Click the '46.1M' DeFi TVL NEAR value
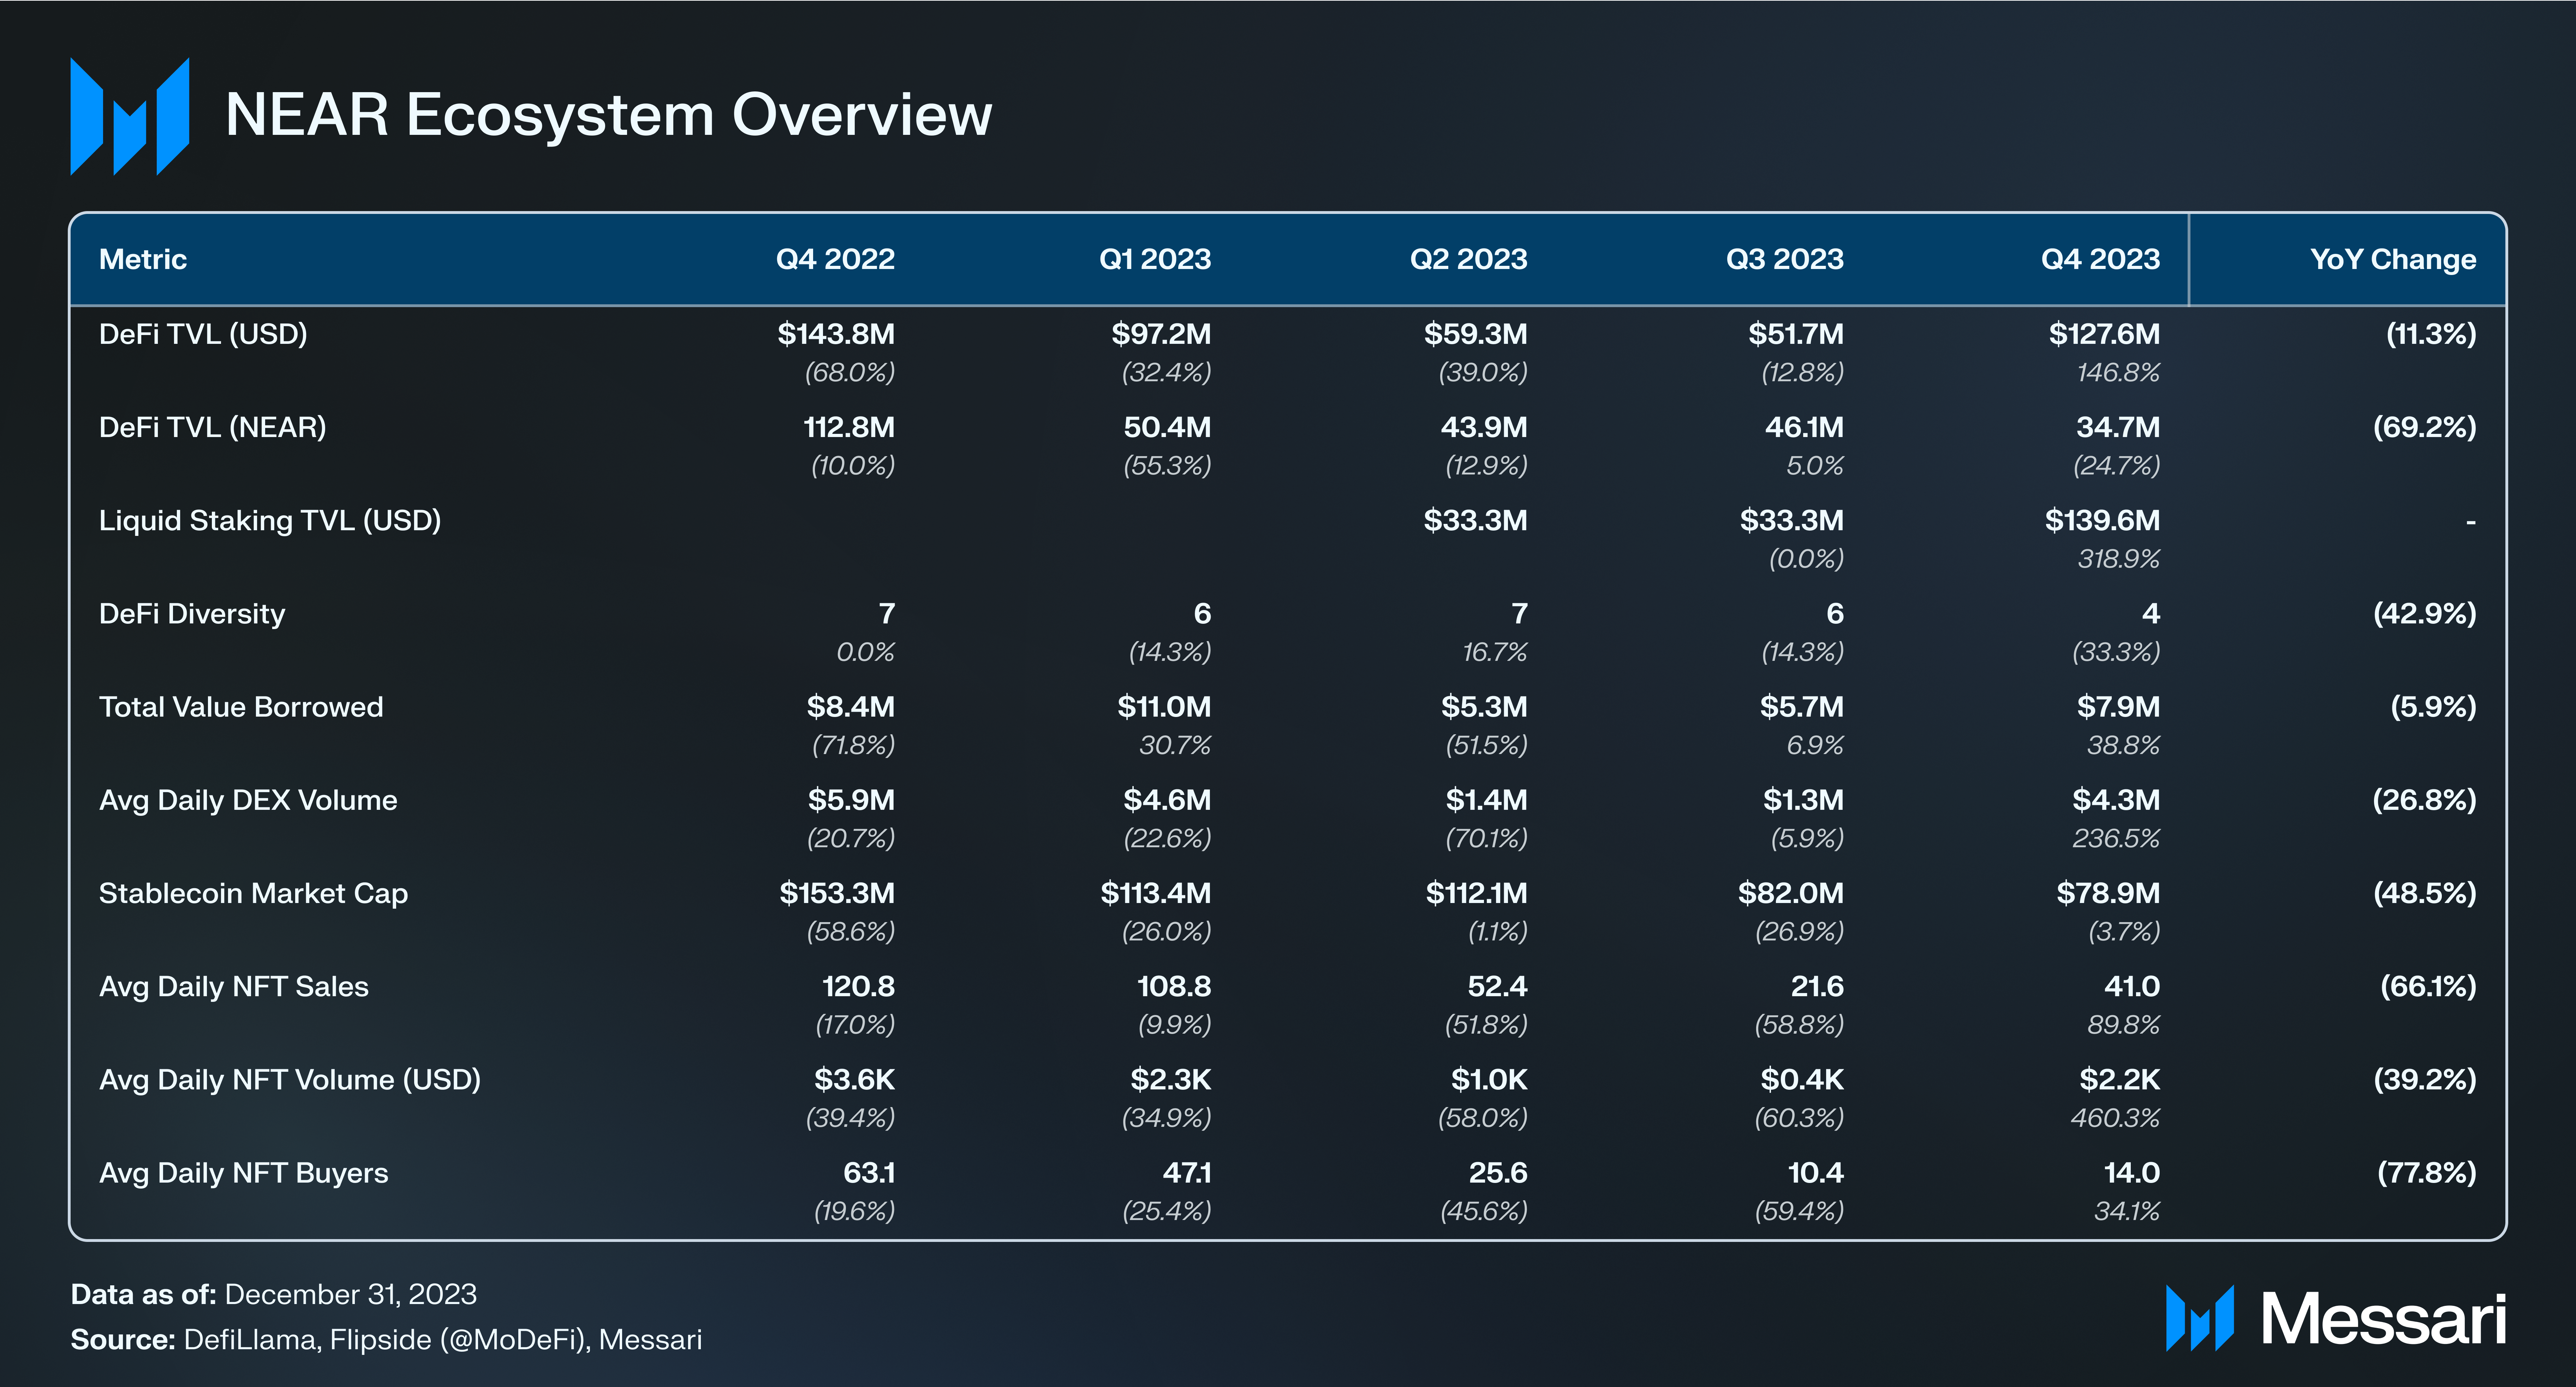The height and width of the screenshot is (1387, 2576). pyautogui.click(x=1804, y=427)
